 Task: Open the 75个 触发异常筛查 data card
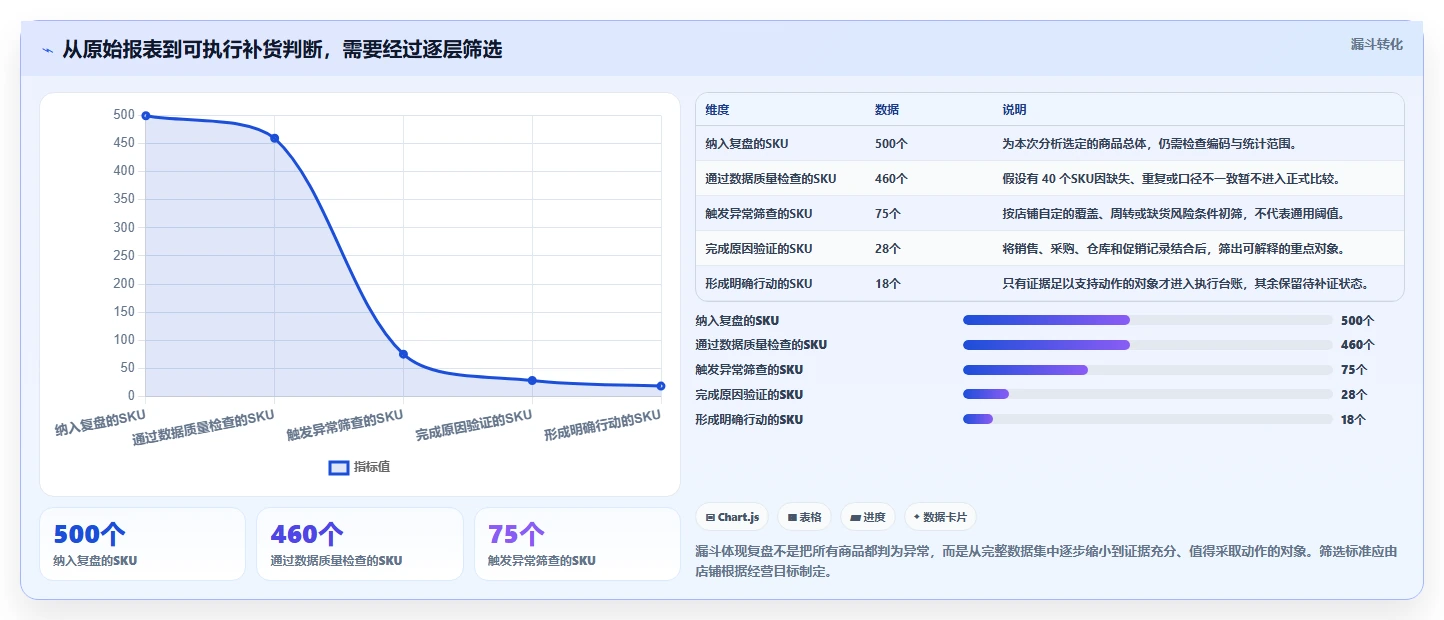point(577,544)
